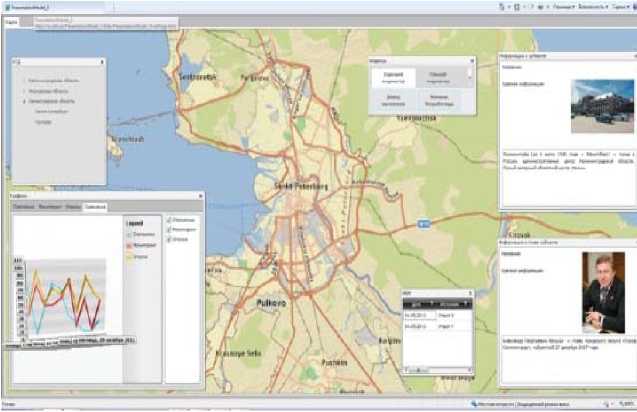
Task: Select the fourth (active) tab in chart panel
Action: tap(96, 207)
